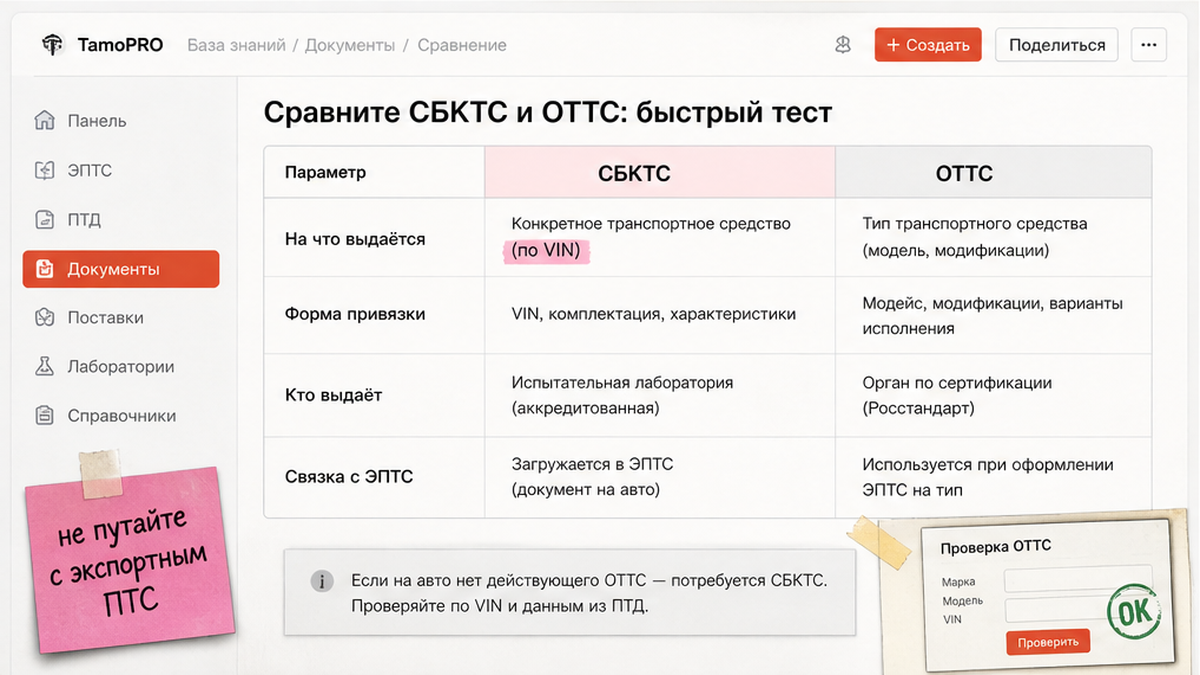Open Лаборатории section in sidebar
Viewport: 1200px width, 675px height.
point(121,367)
